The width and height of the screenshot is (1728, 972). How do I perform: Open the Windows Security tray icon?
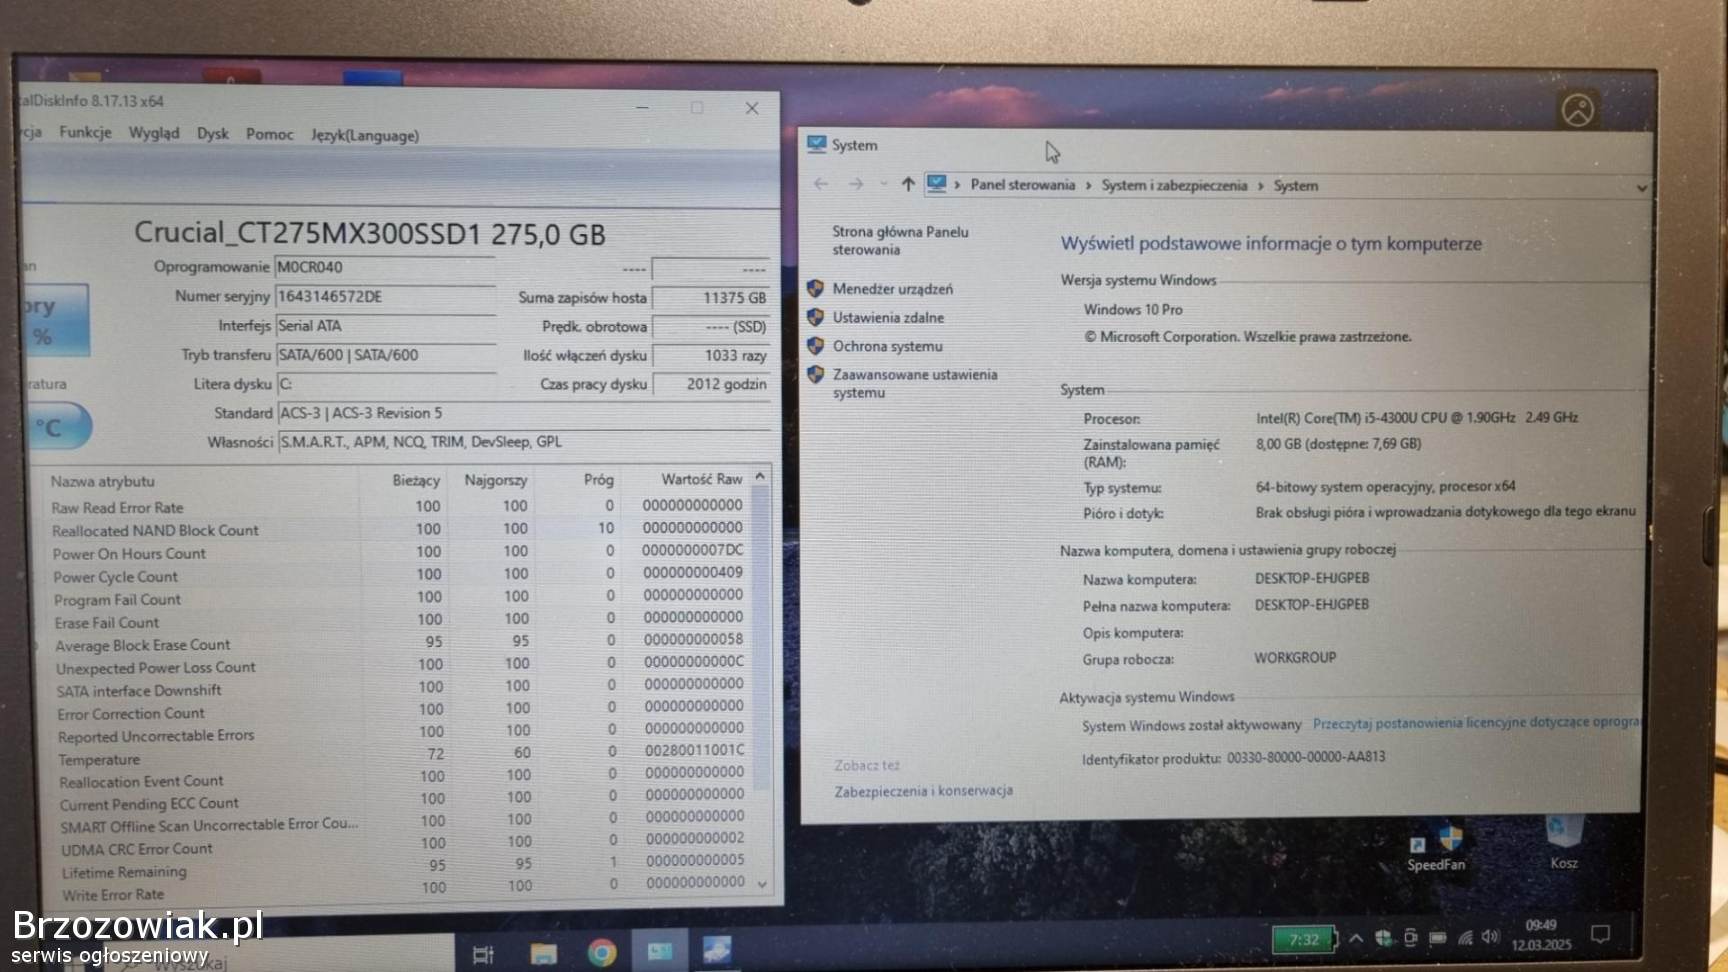pyautogui.click(x=1383, y=938)
